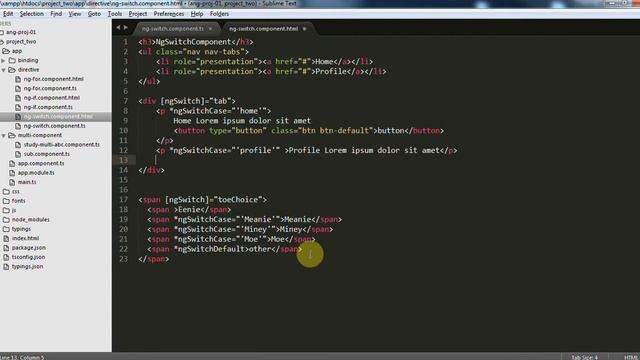
Task: Open ng-for.component.ts file
Action: point(50,88)
